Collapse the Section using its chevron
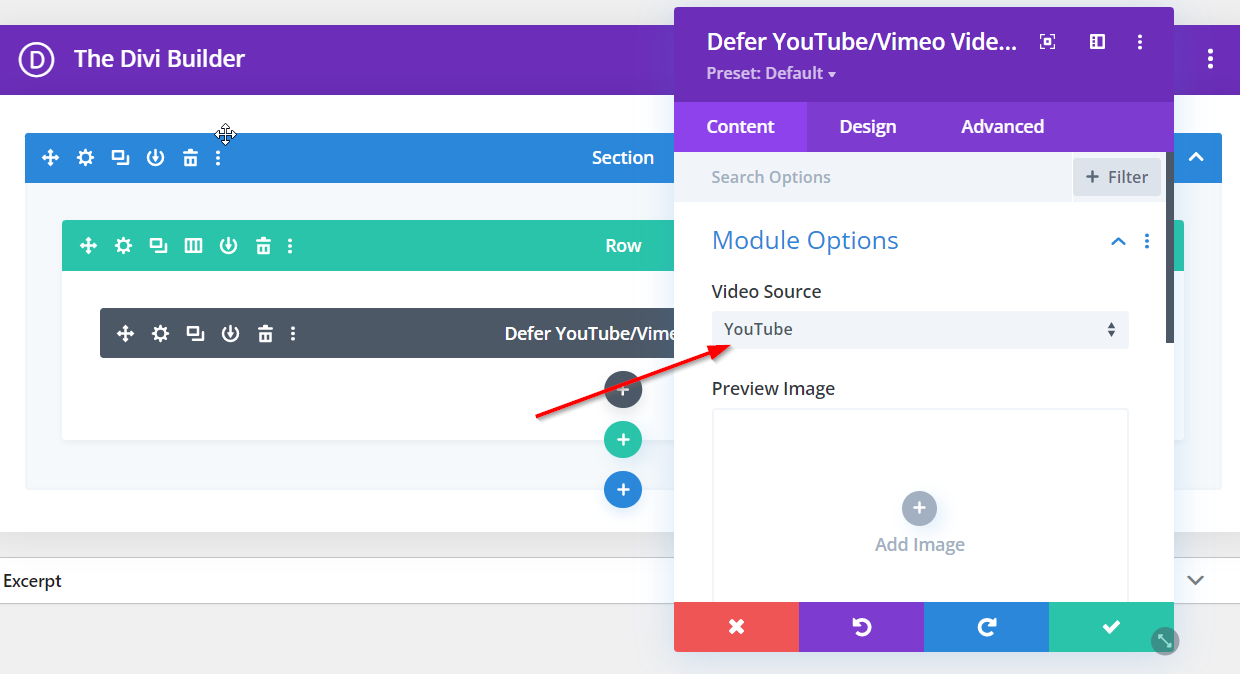 (x=1196, y=157)
